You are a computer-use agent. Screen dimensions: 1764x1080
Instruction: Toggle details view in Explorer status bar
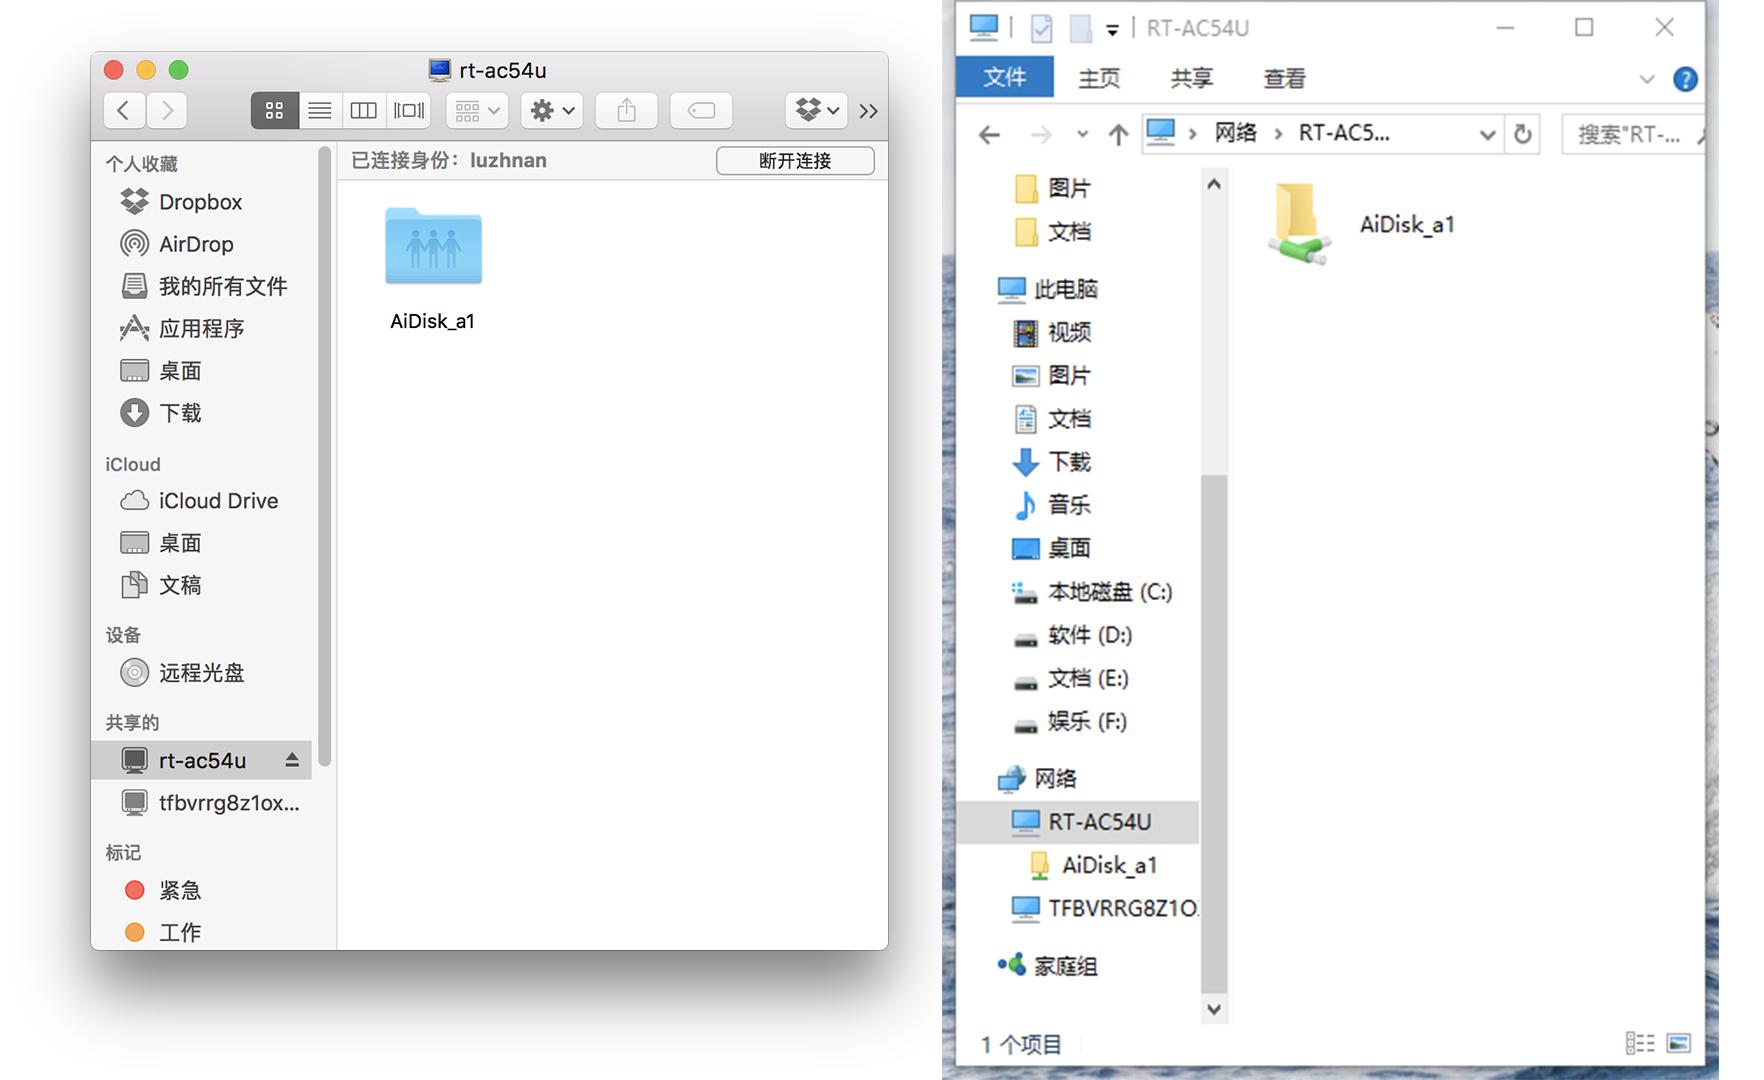click(1642, 1043)
